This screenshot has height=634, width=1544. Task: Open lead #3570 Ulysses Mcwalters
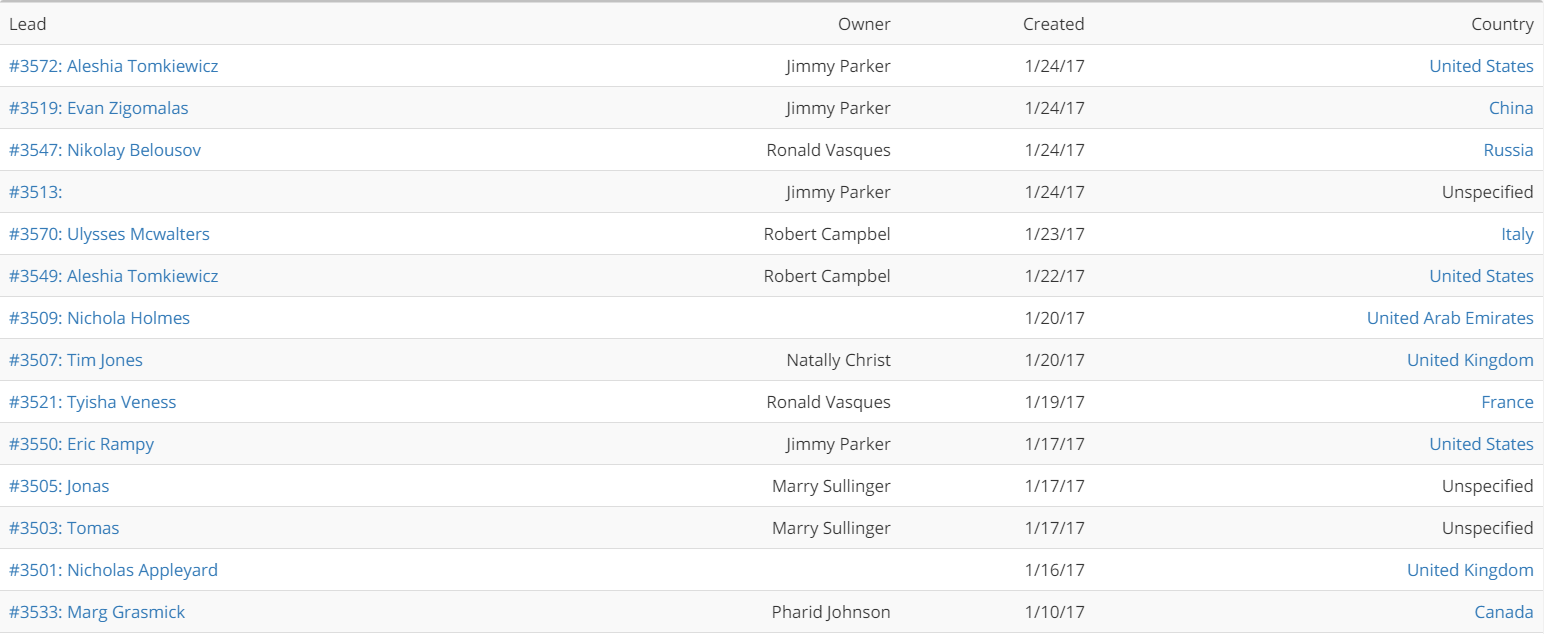(x=109, y=234)
